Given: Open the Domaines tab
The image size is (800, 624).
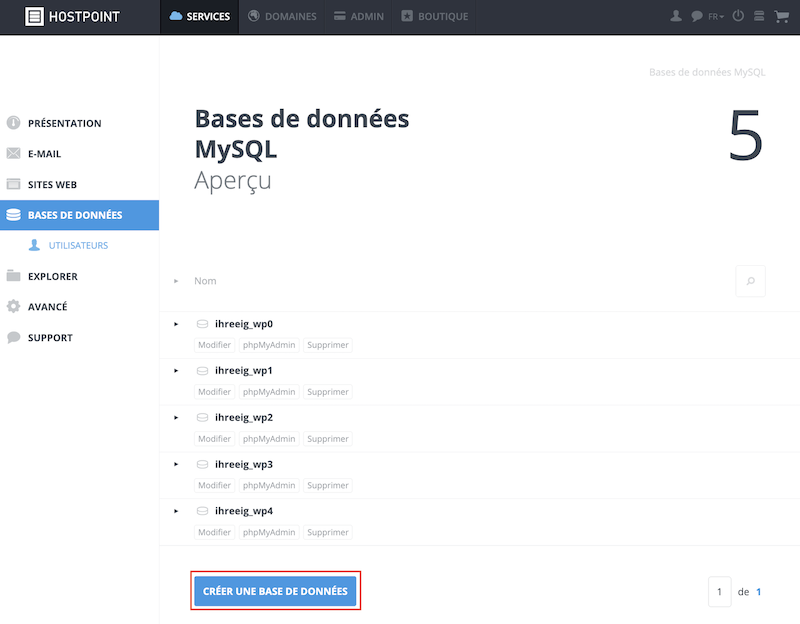Looking at the screenshot, I should click(282, 16).
